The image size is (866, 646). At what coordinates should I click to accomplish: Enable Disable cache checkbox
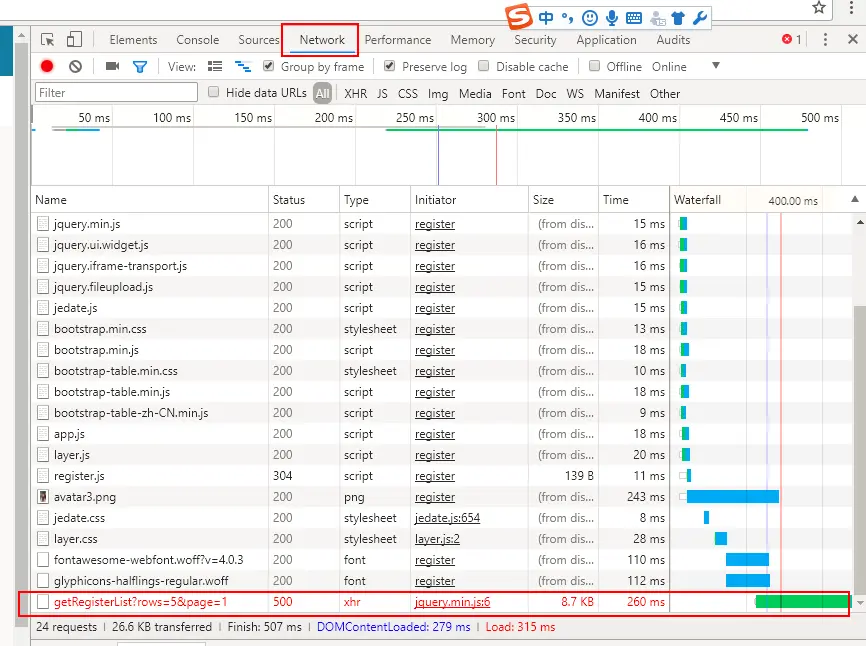click(x=483, y=66)
